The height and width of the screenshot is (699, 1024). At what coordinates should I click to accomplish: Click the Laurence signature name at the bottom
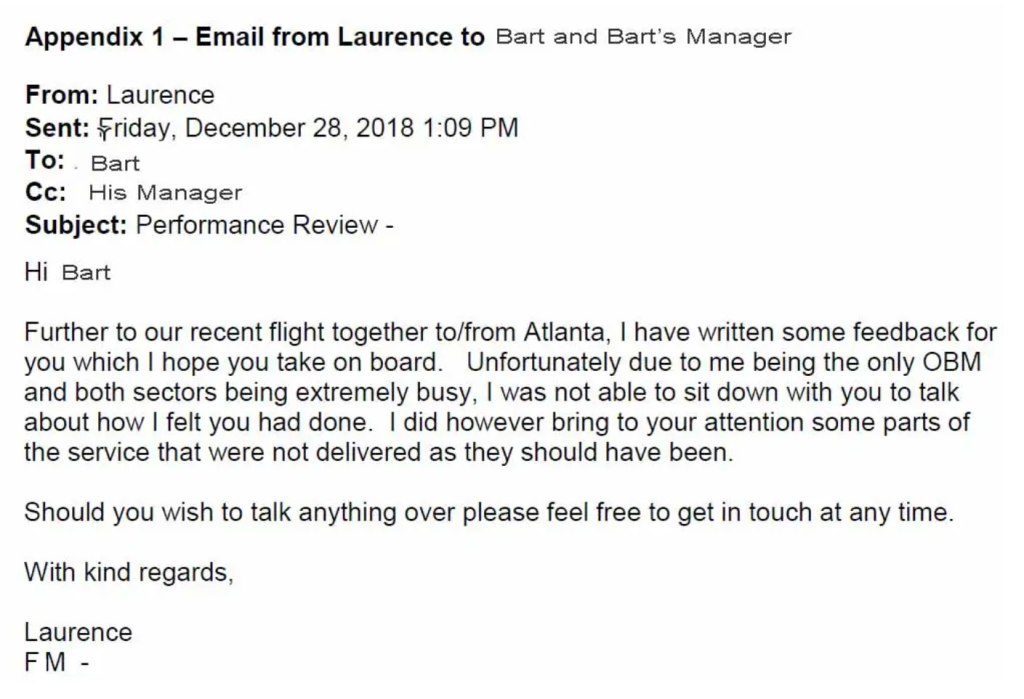click(78, 633)
